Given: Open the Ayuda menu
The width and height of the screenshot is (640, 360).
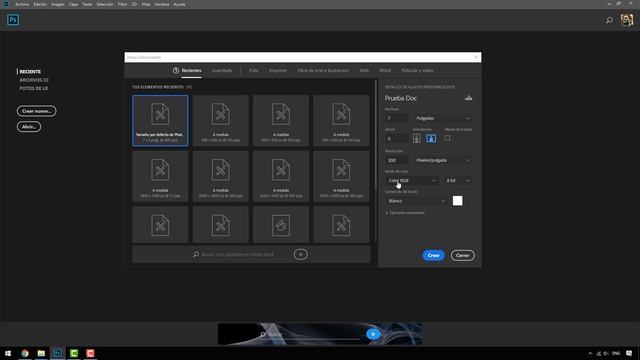Looking at the screenshot, I should (180, 4).
